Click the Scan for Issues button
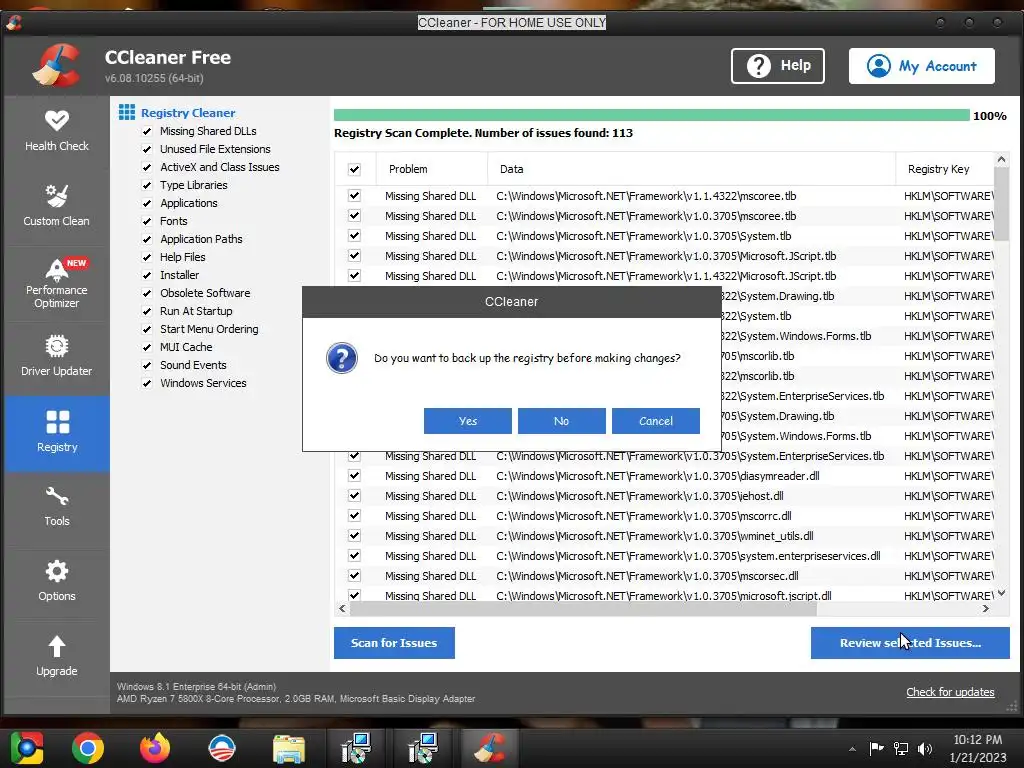The width and height of the screenshot is (1024, 768). [x=394, y=643]
